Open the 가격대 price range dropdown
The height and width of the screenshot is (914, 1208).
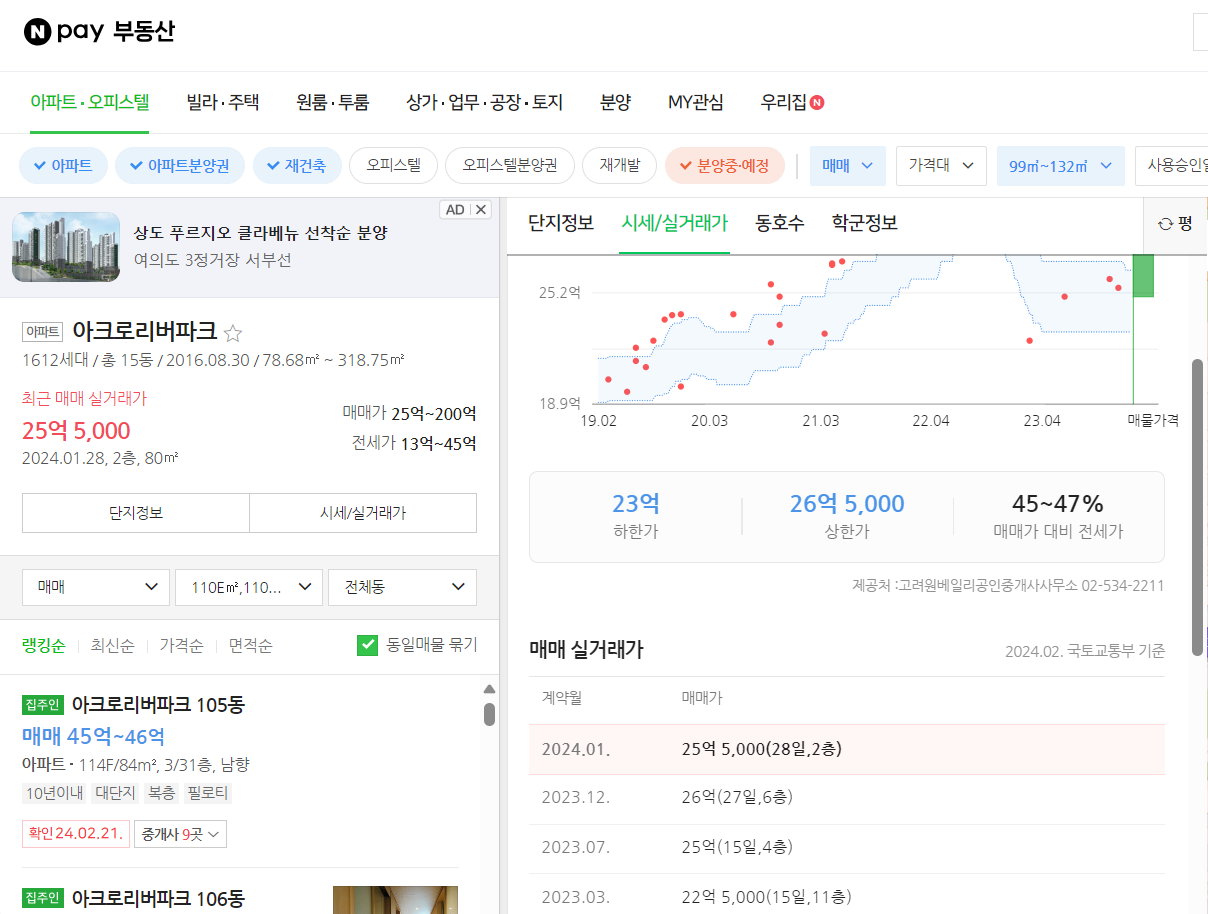coord(940,165)
